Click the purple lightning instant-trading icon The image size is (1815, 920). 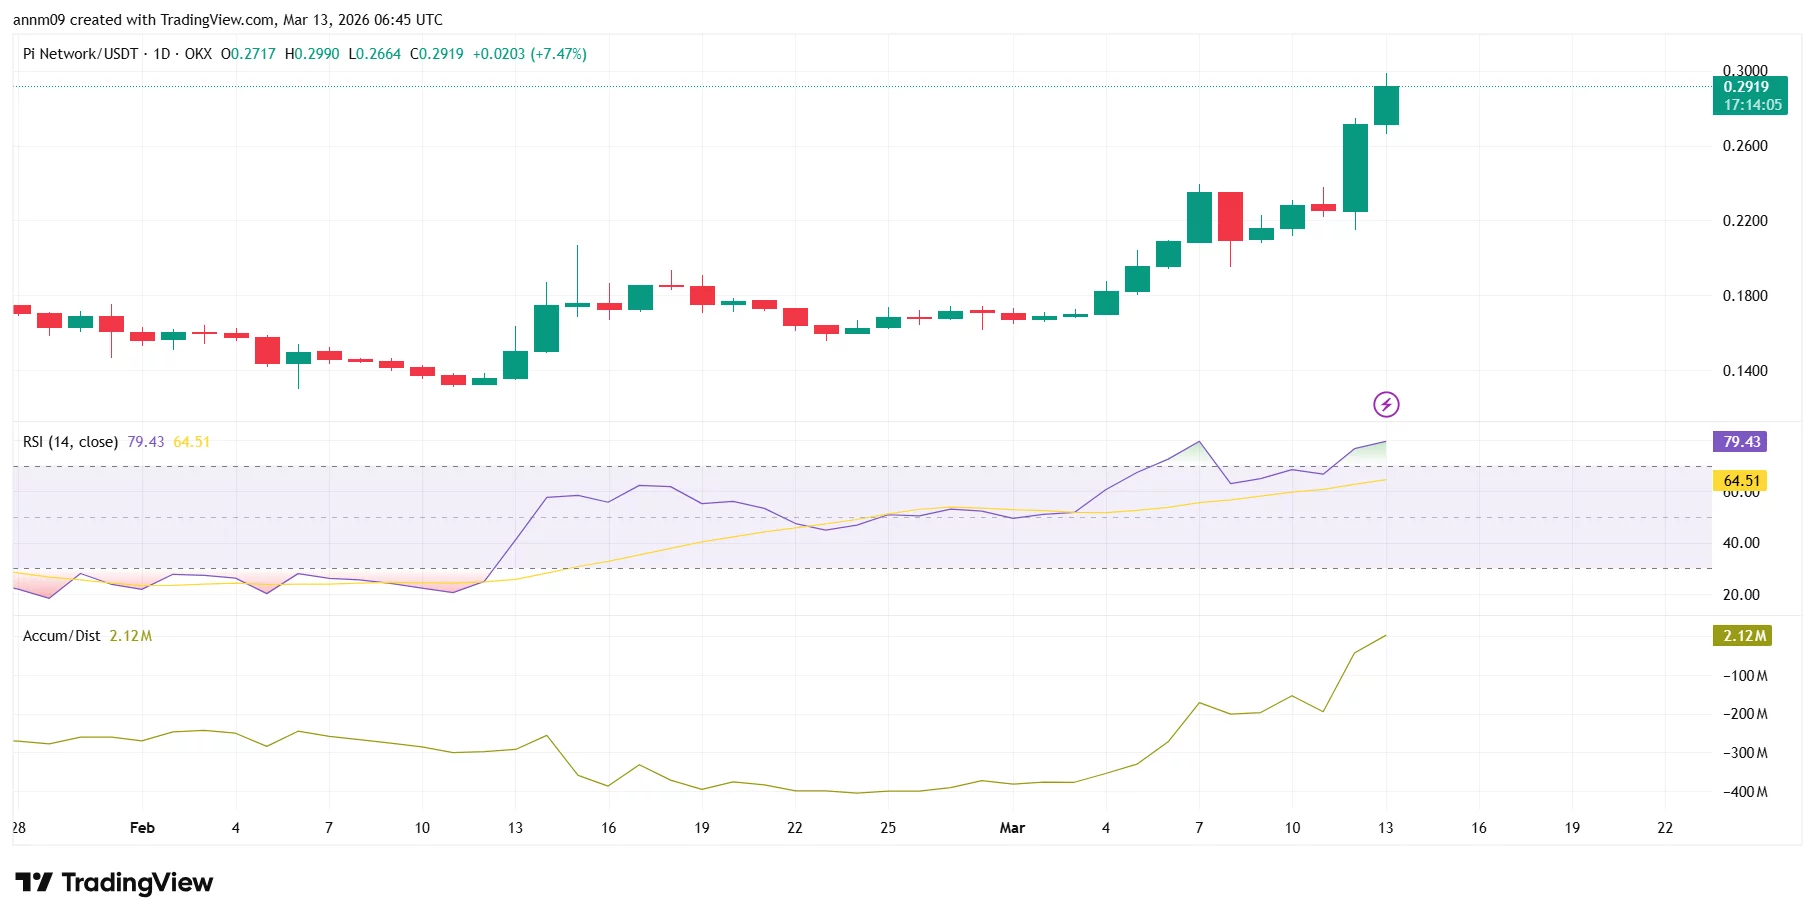click(1386, 405)
